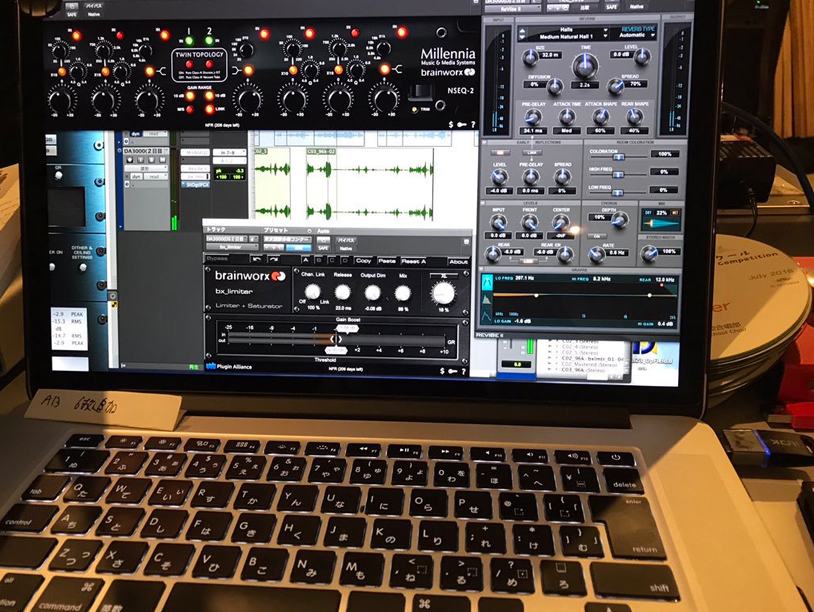Click the bx_limiter XL knob
This screenshot has width=814, height=612.
[x=443, y=293]
